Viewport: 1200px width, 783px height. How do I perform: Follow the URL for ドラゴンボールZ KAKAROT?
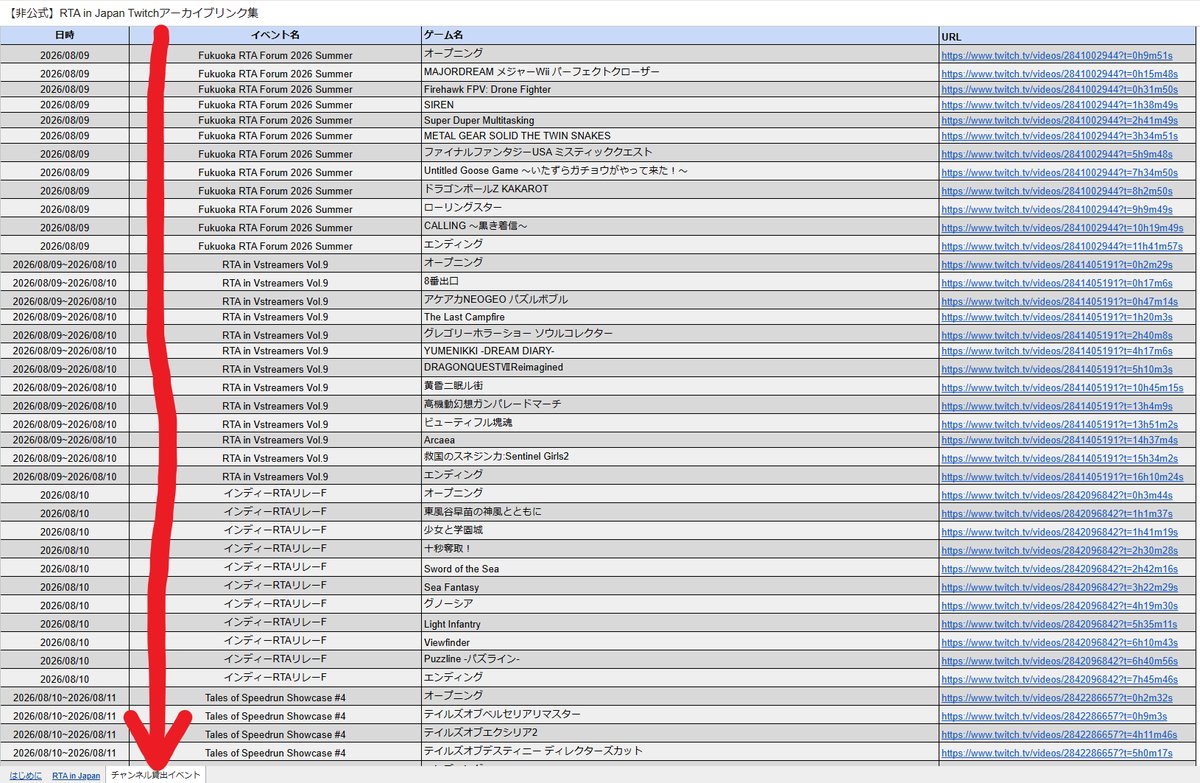[1057, 191]
